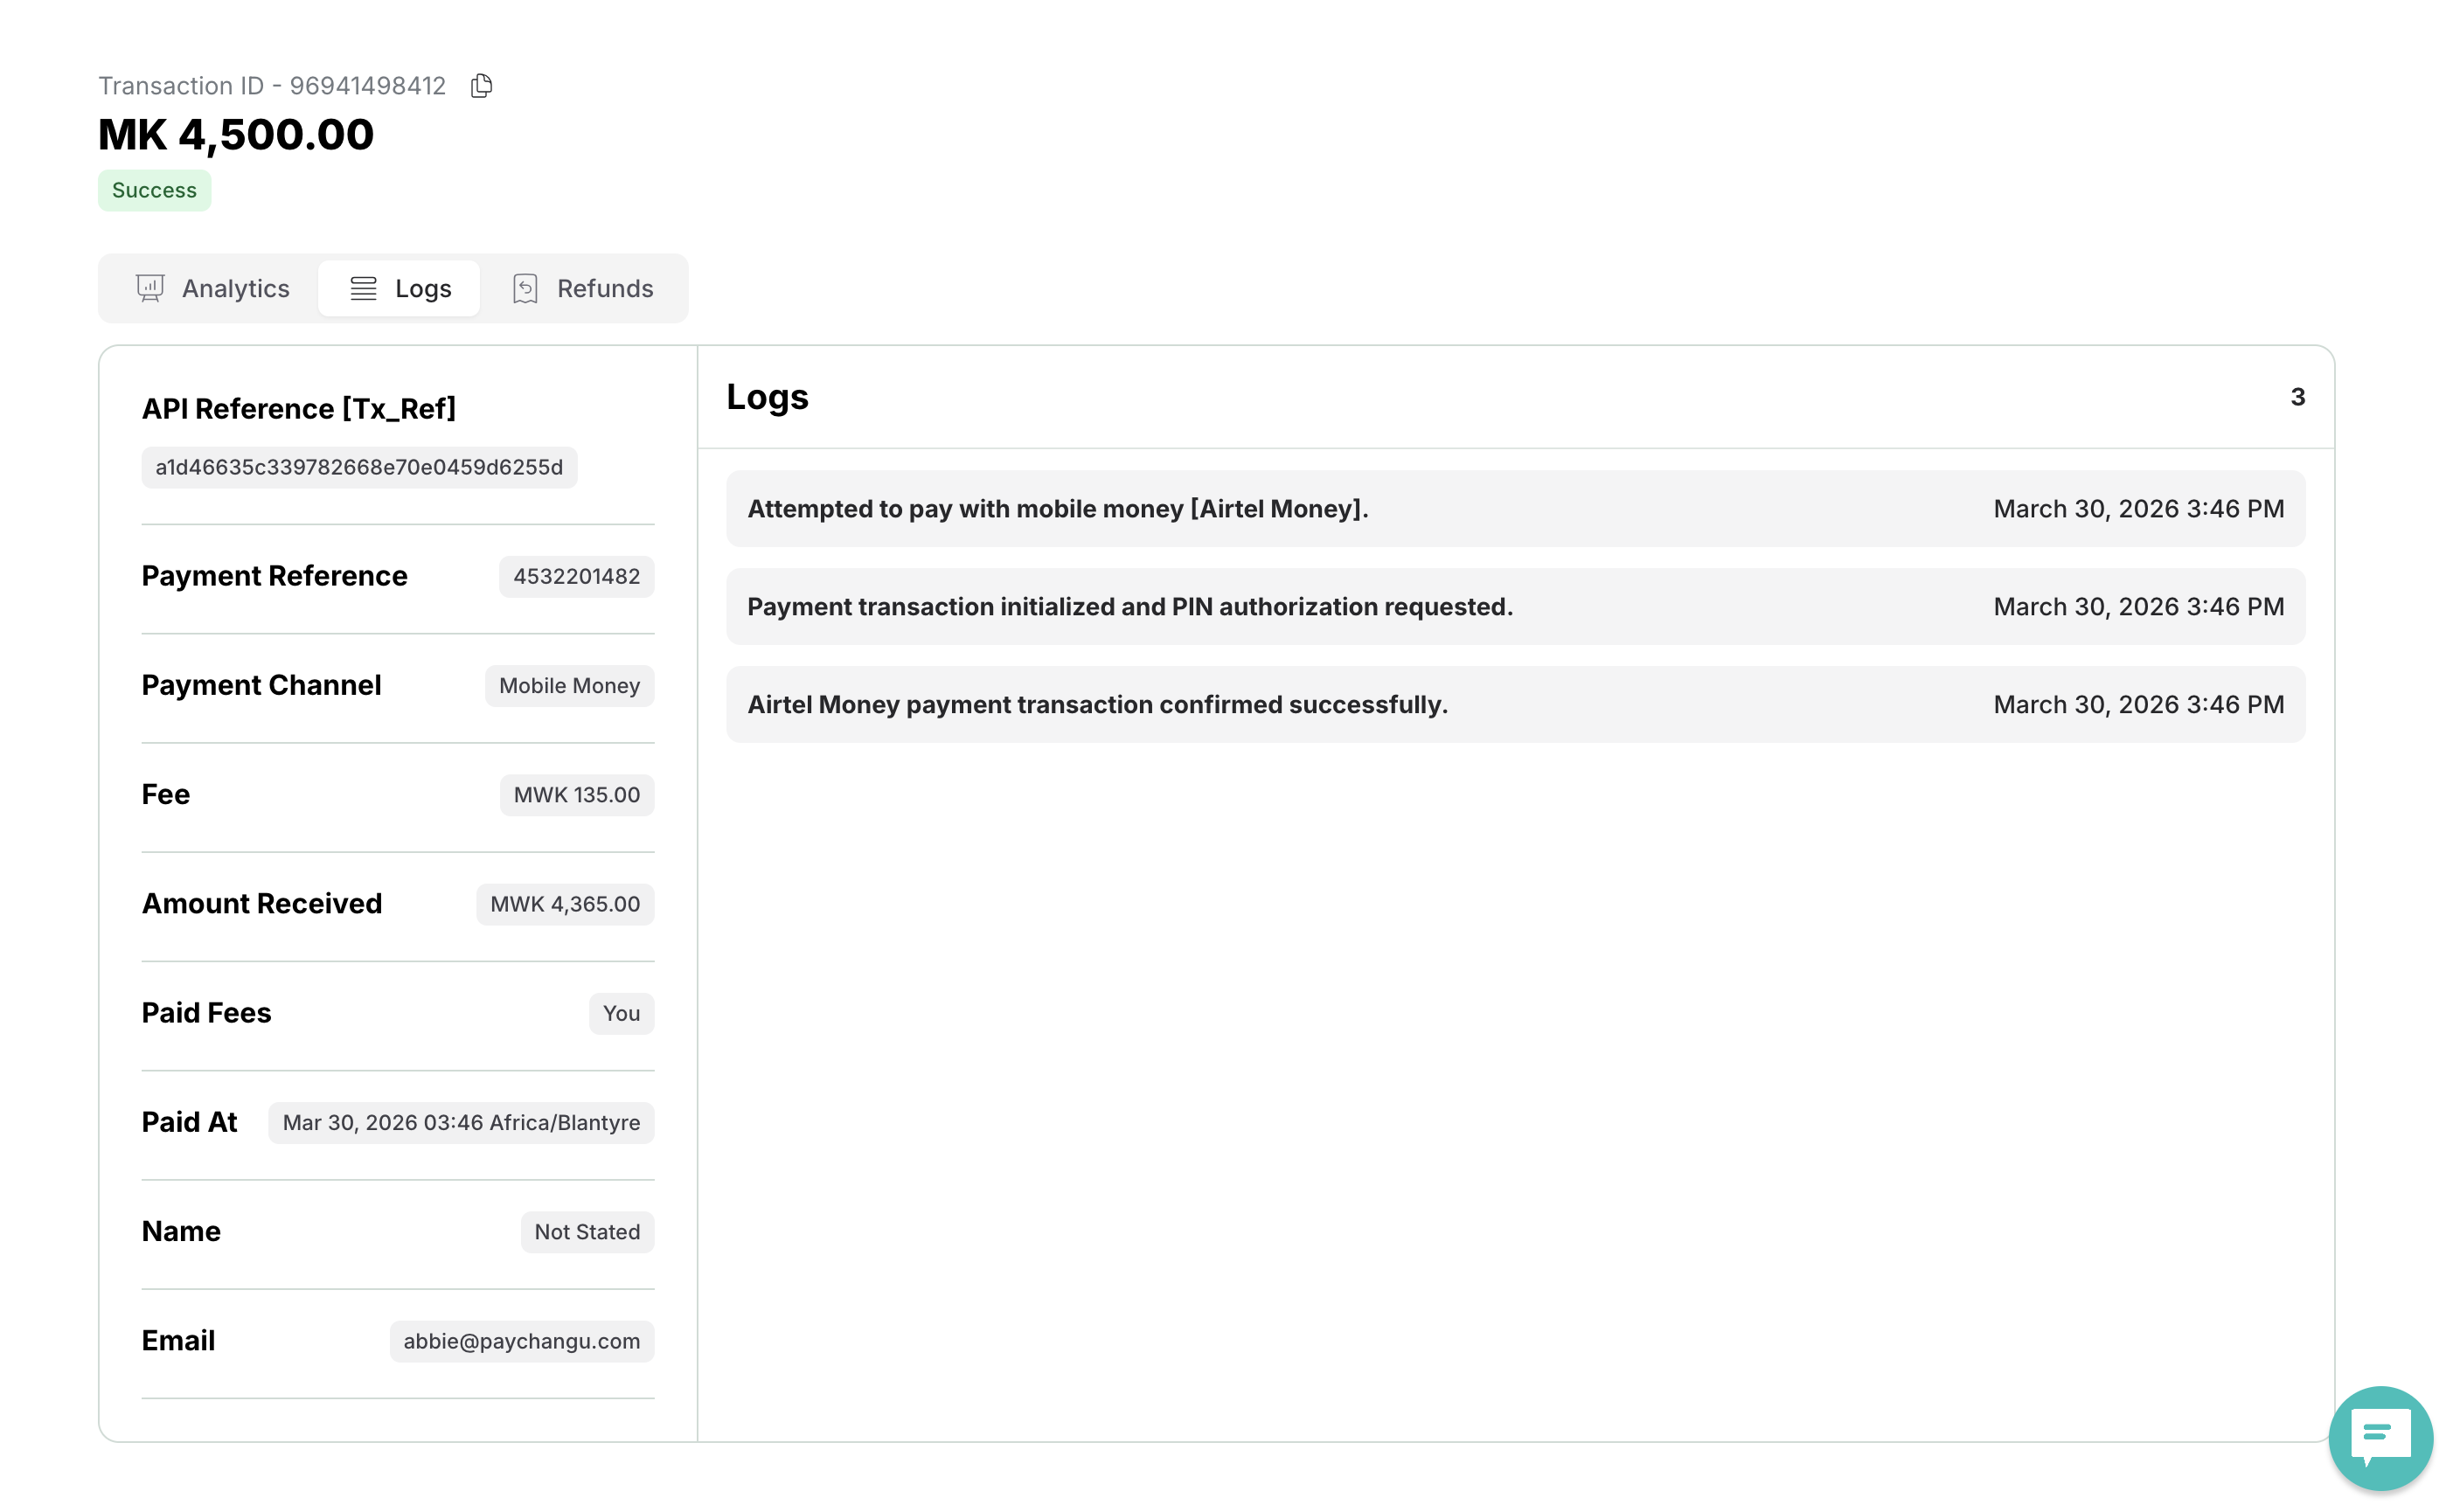
Task: Click the logs count number 3
Action: click(x=2297, y=397)
